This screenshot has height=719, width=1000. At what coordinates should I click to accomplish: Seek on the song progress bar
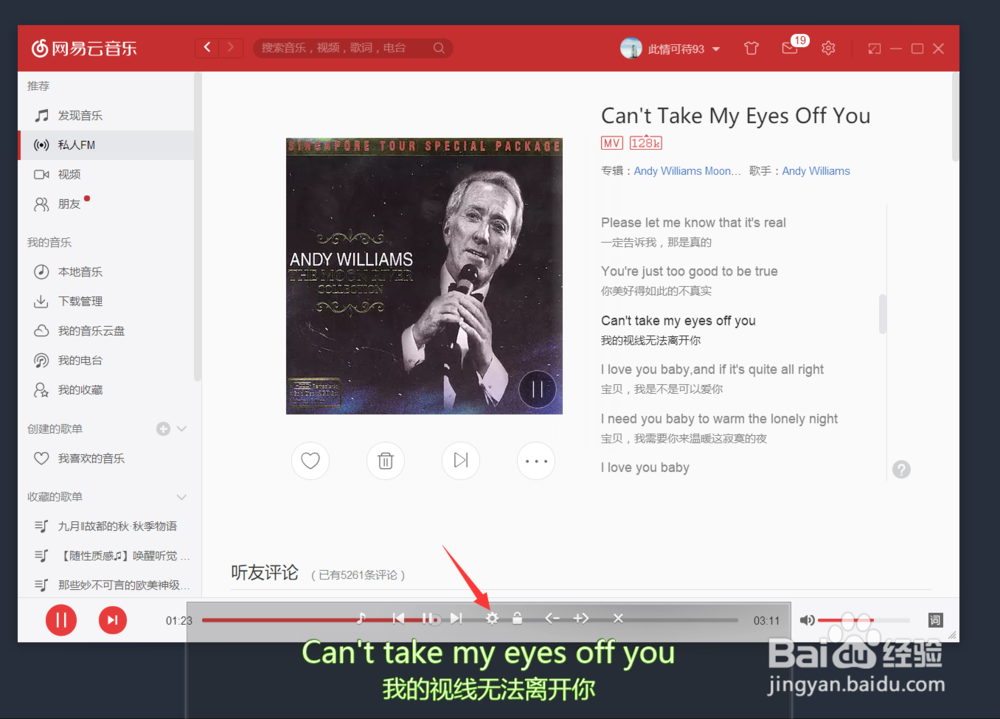pyautogui.click(x=469, y=620)
